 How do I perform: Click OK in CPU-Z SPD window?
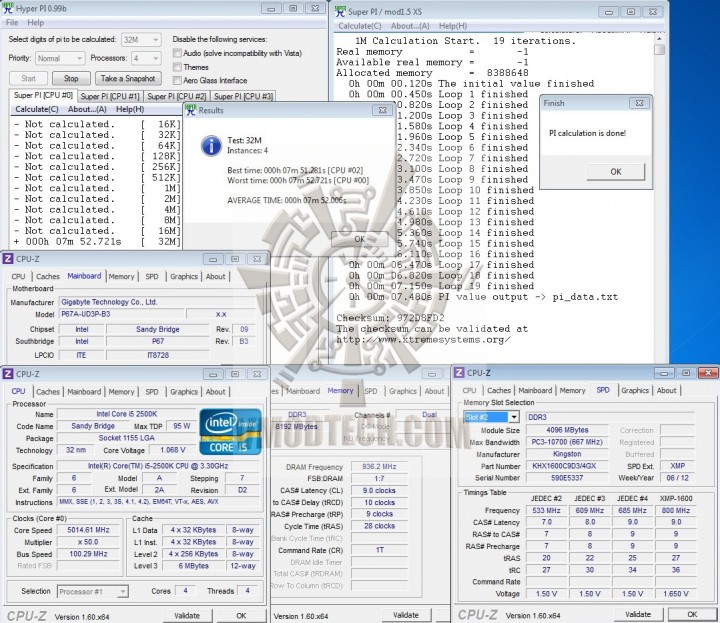point(692,614)
